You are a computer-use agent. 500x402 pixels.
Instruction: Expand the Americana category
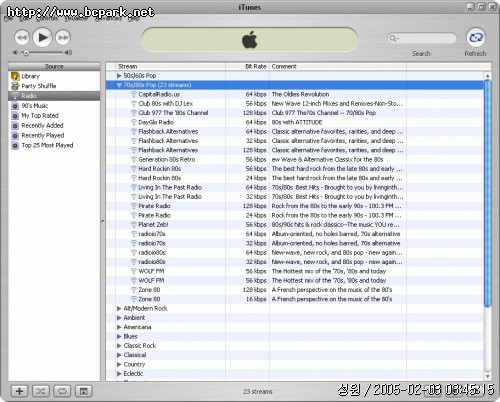119,327
